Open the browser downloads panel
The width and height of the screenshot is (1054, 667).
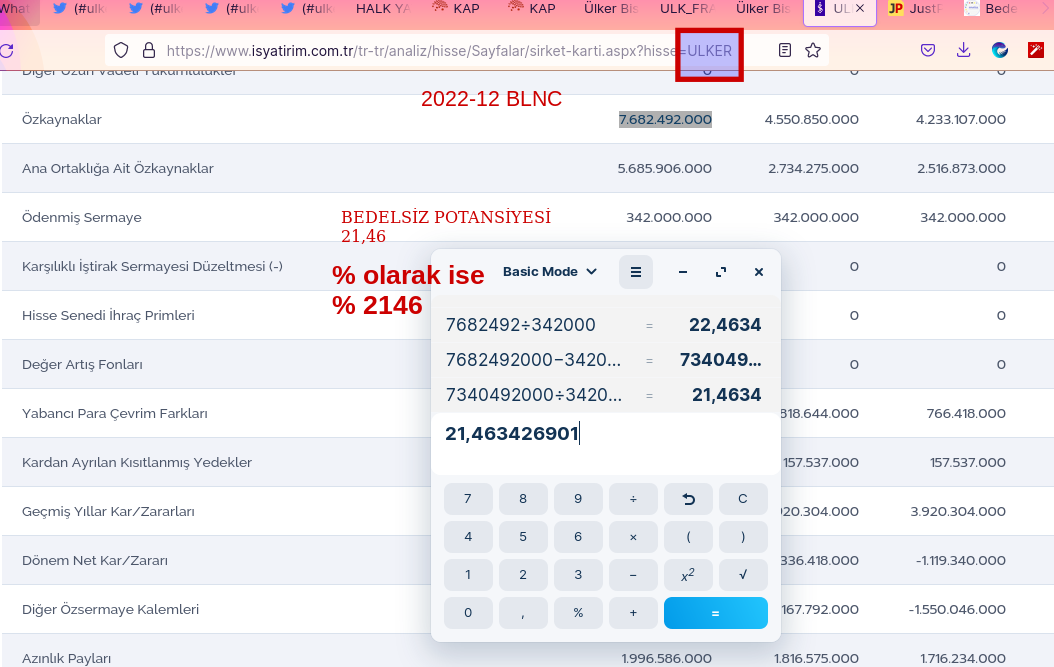click(963, 50)
